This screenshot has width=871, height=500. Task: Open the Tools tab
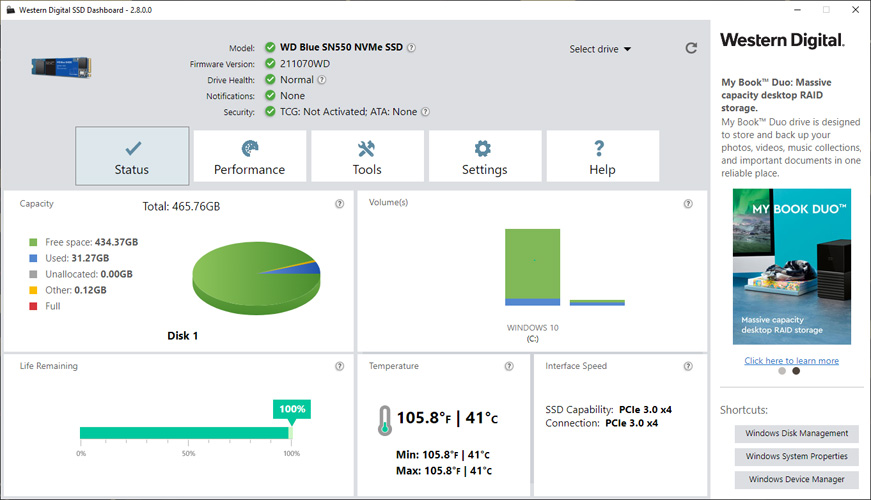(367, 156)
